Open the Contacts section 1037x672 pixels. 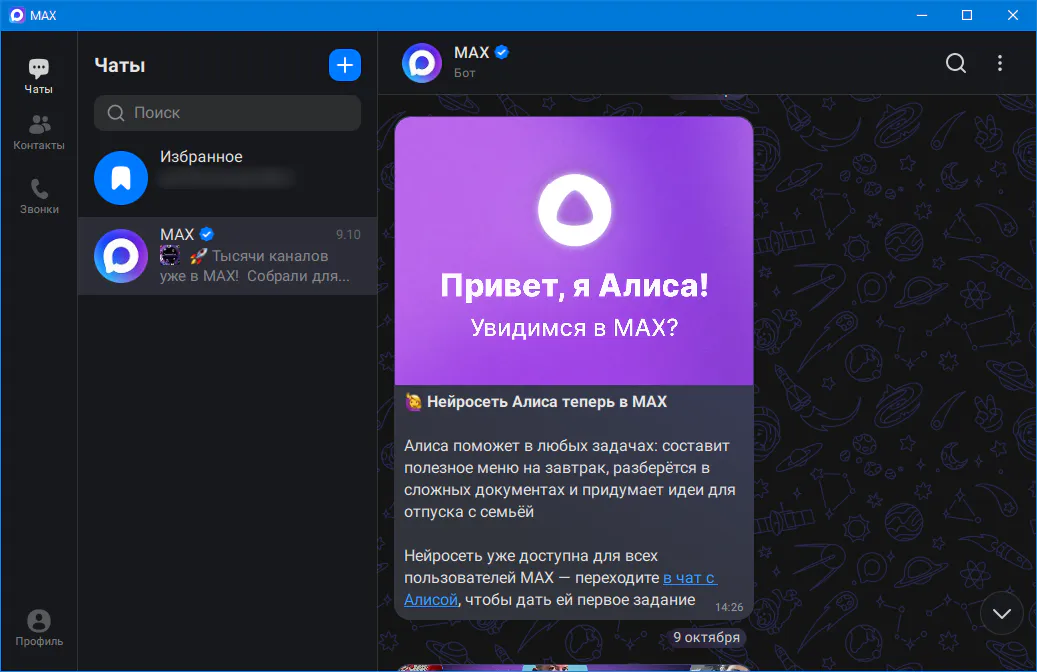click(x=39, y=132)
